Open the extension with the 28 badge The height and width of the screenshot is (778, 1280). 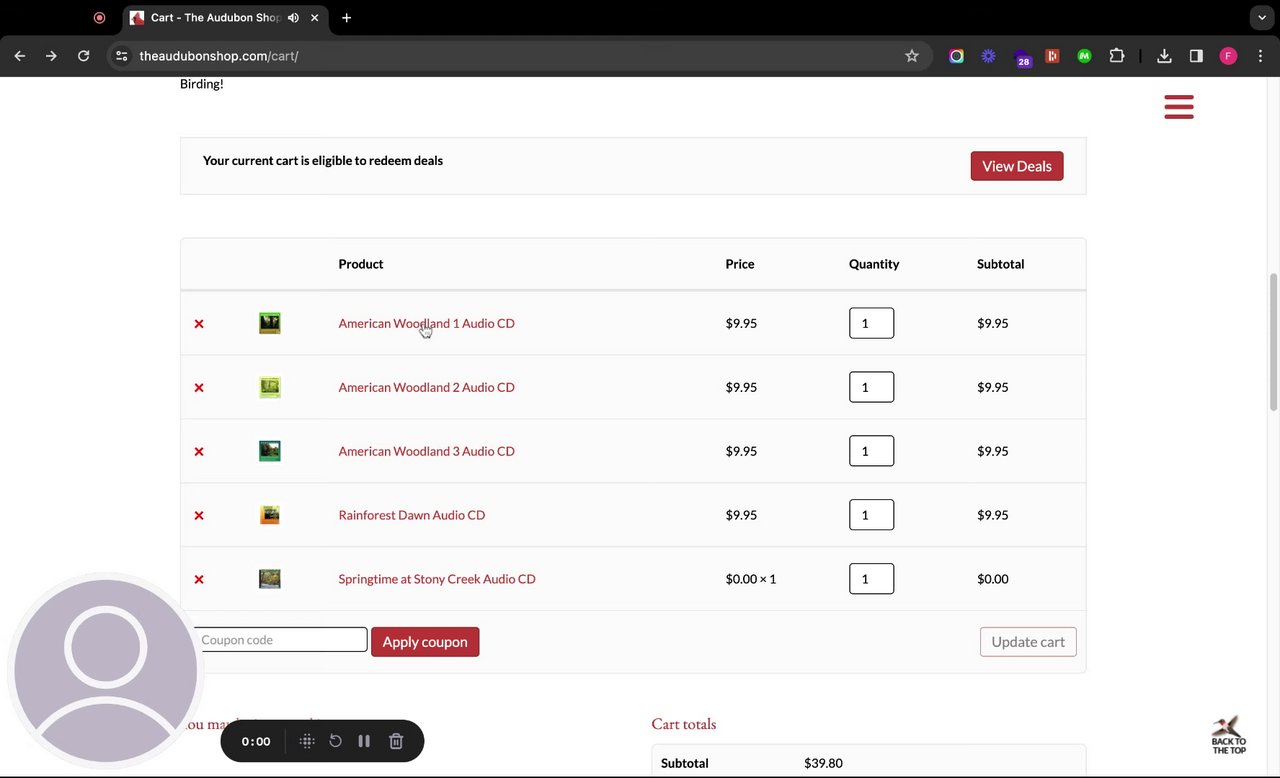[x=1021, y=57]
